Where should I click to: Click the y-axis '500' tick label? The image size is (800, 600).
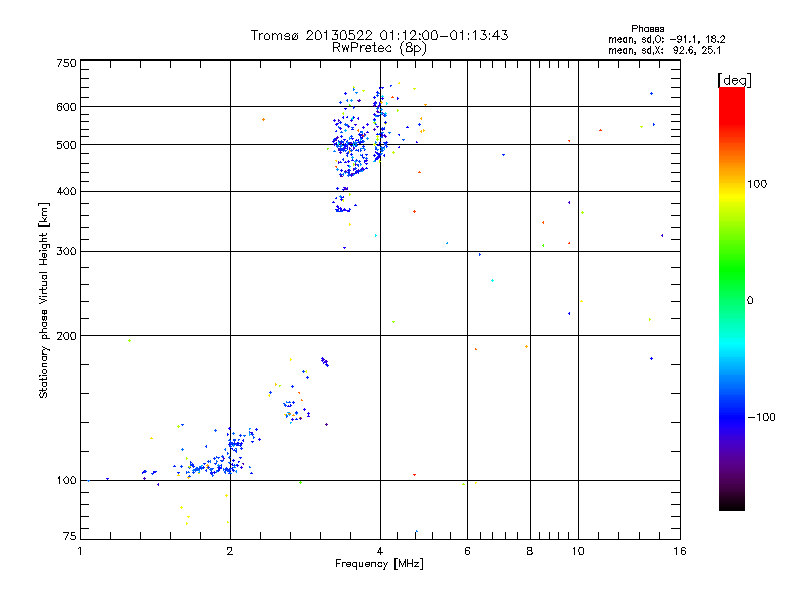[66, 145]
